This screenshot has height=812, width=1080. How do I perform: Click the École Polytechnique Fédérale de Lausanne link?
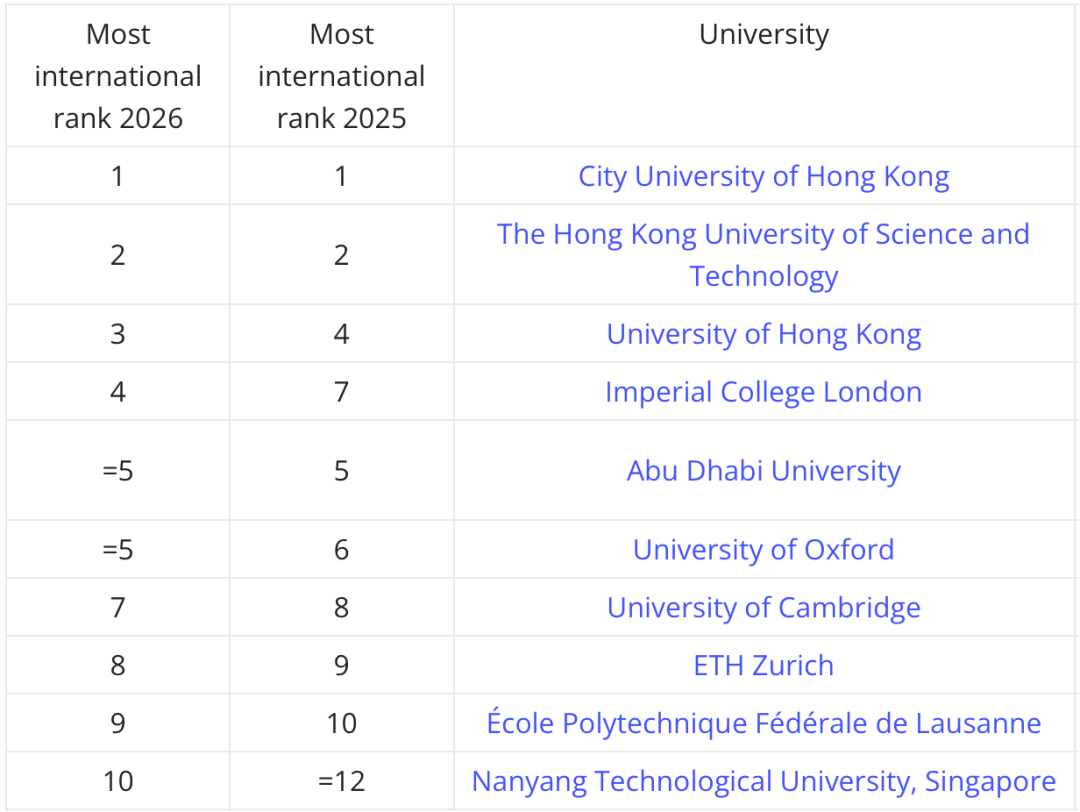click(x=763, y=724)
